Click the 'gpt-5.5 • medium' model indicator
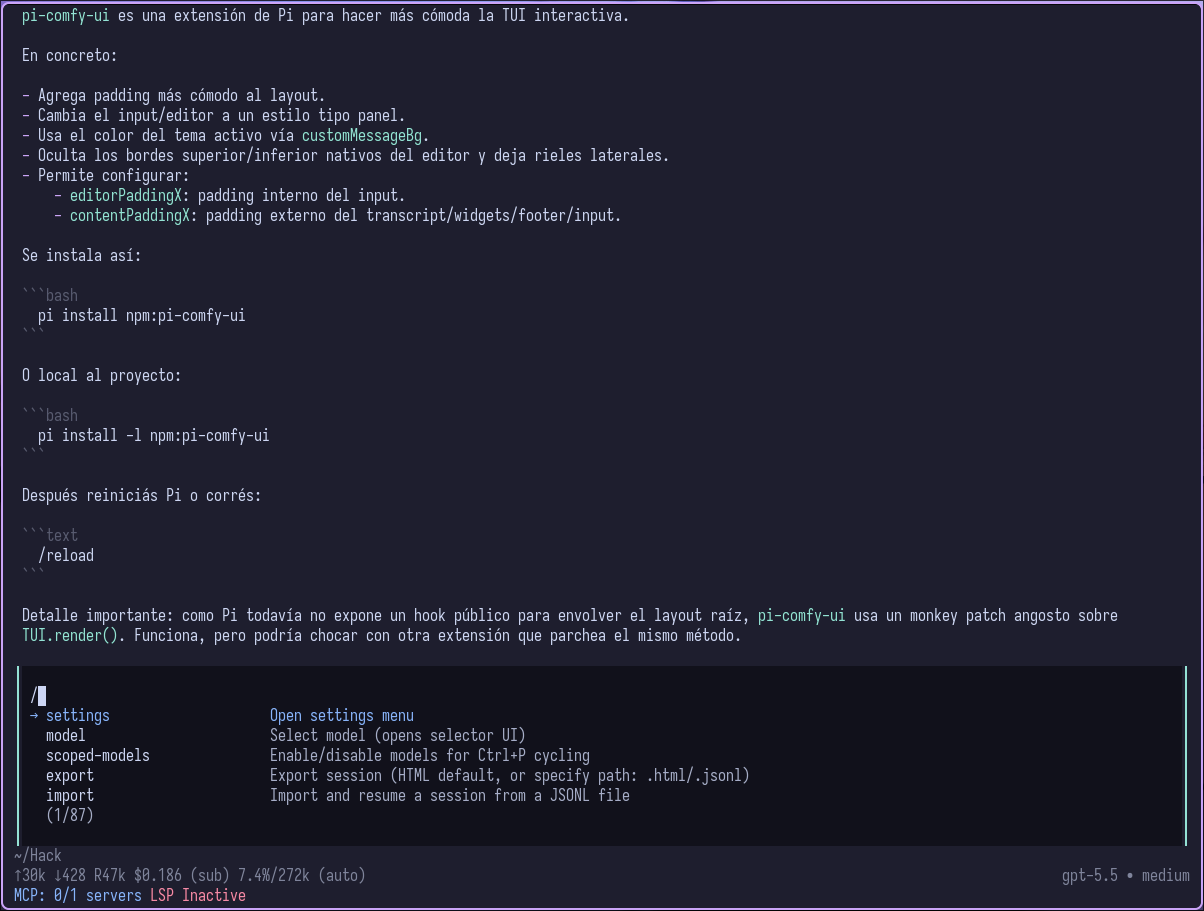The width and height of the screenshot is (1204, 911). pos(1126,876)
